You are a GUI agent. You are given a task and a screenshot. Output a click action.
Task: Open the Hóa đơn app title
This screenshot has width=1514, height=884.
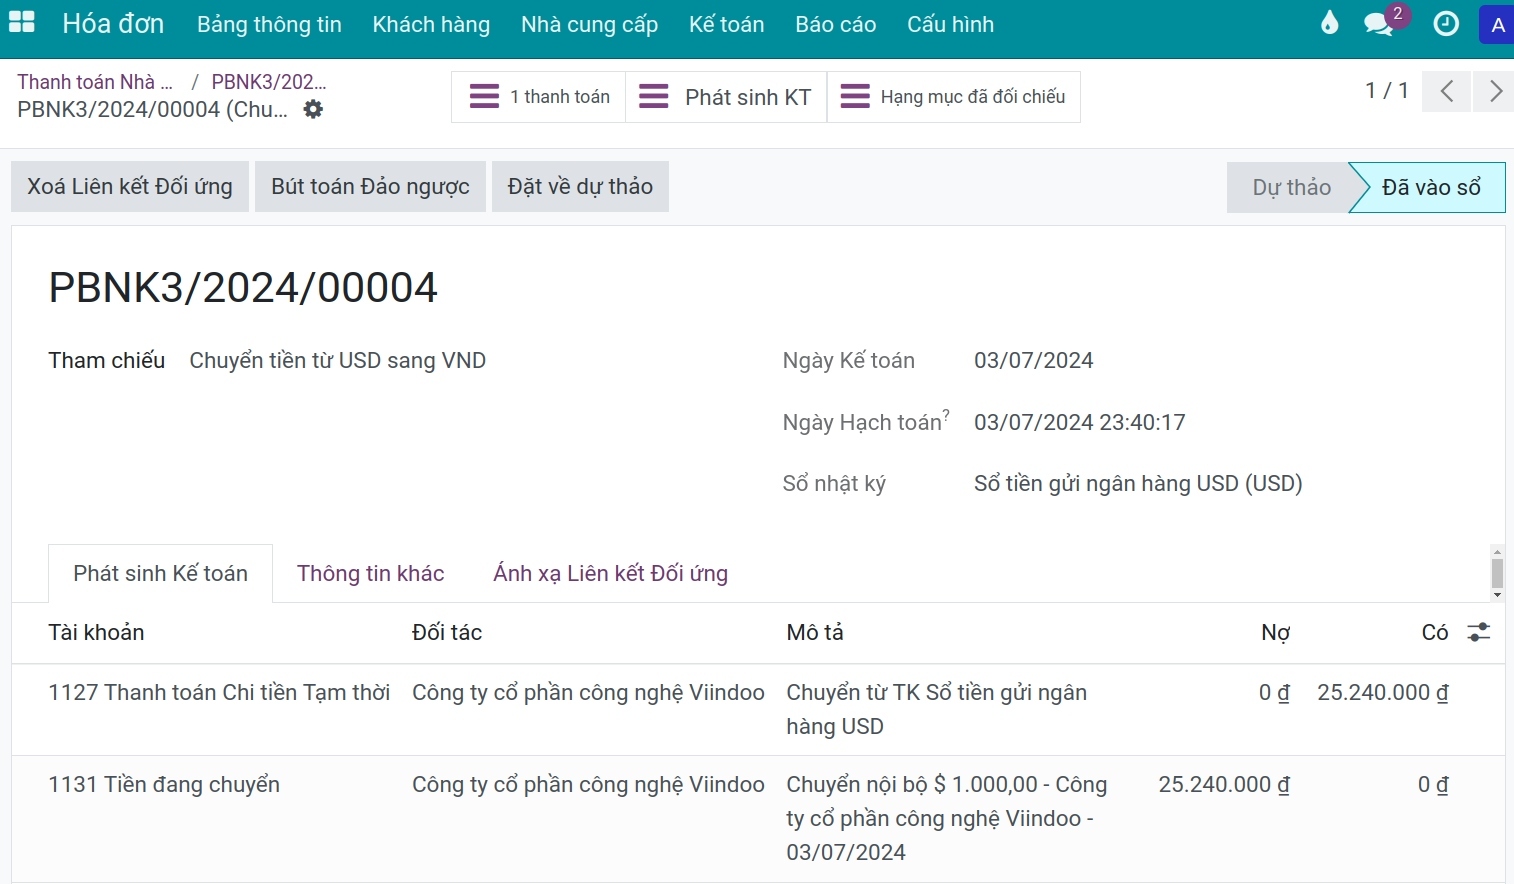click(x=113, y=24)
